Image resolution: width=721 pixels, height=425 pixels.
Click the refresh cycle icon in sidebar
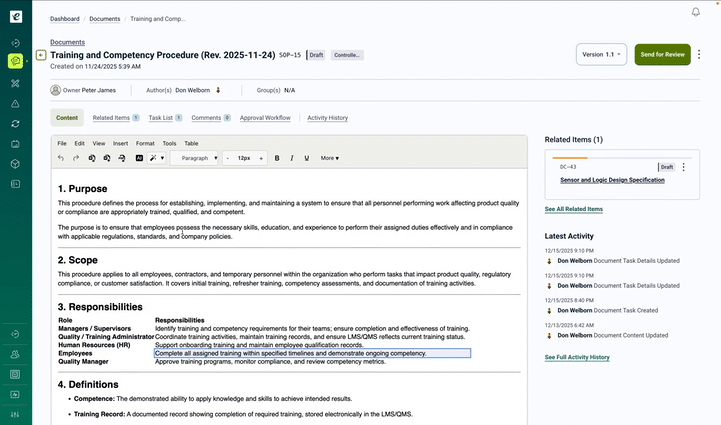tap(15, 123)
